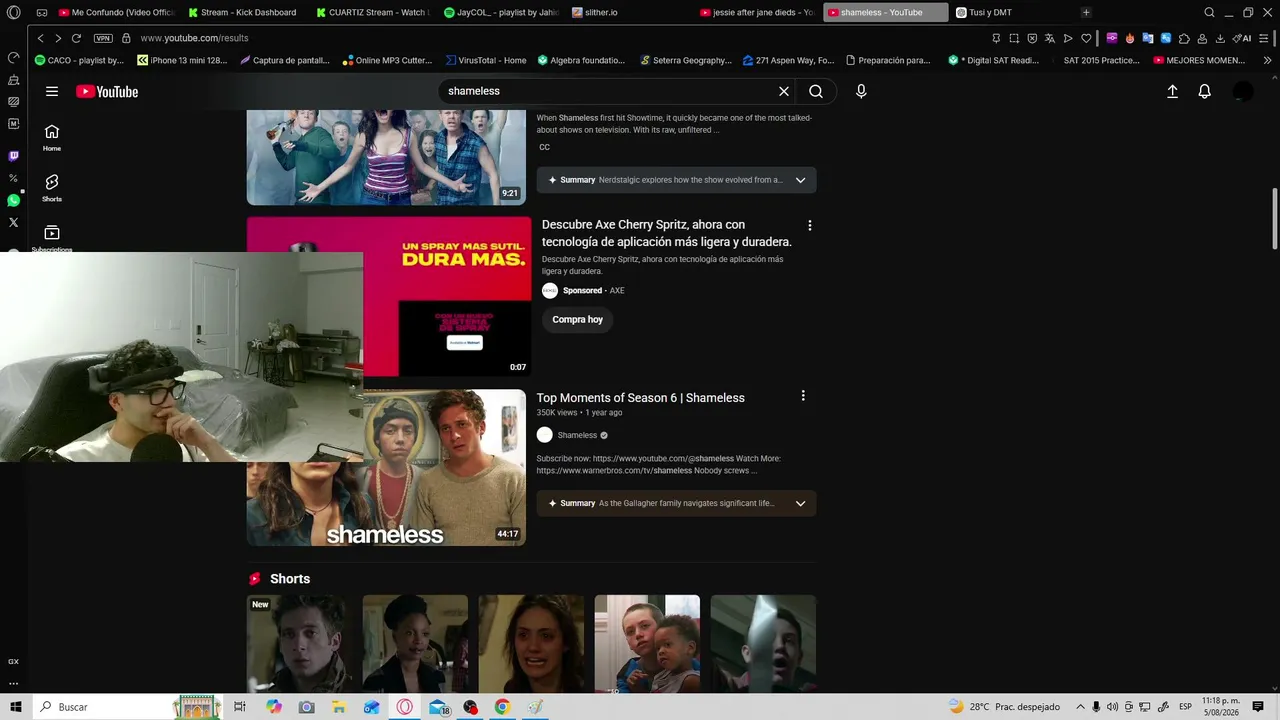Switch to Me Confundo video tab
Screen dimensions: 1280x720
(x=118, y=13)
